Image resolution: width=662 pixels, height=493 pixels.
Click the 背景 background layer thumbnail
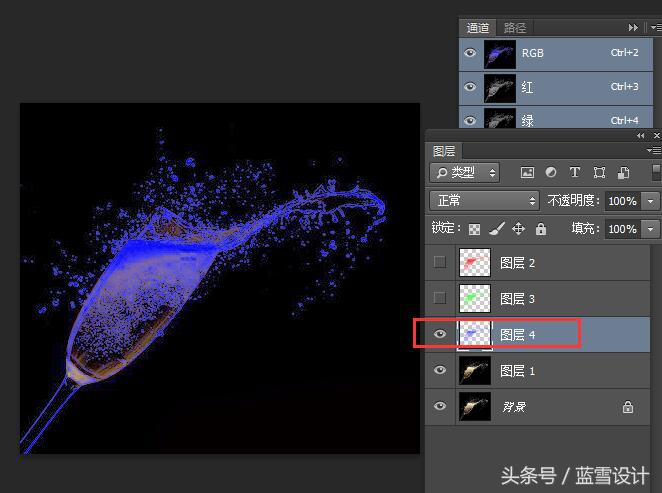tap(475, 406)
